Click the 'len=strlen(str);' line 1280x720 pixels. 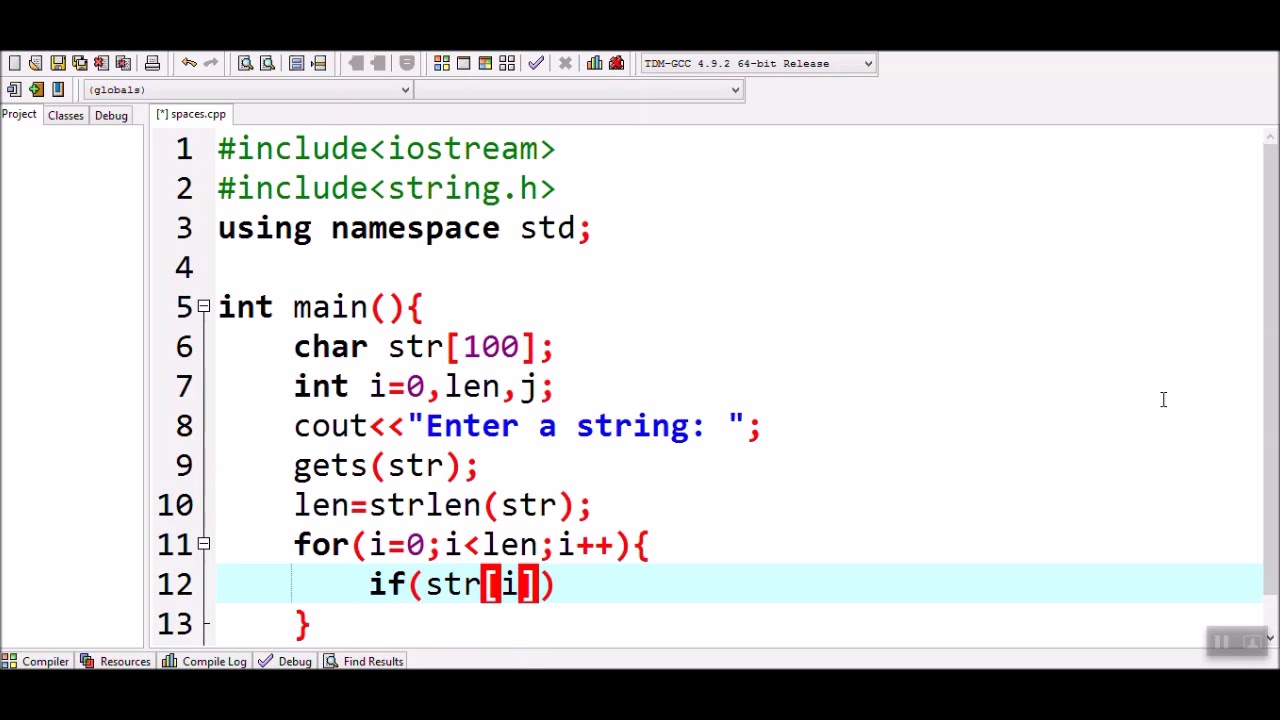[442, 505]
